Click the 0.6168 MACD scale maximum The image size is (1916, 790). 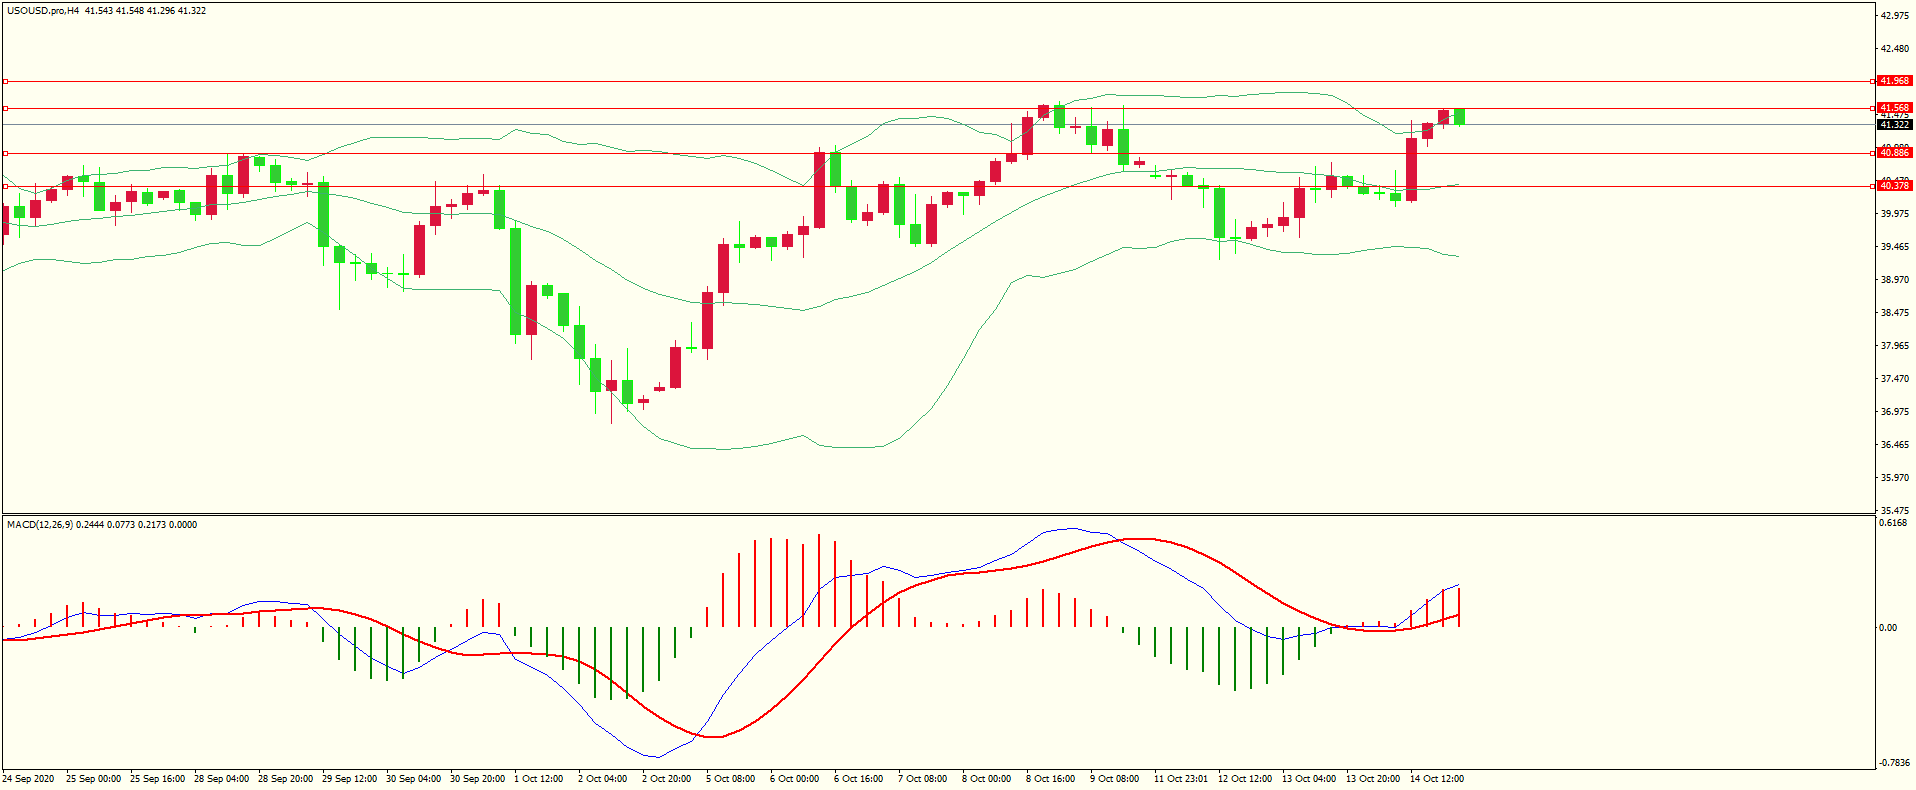click(1892, 523)
